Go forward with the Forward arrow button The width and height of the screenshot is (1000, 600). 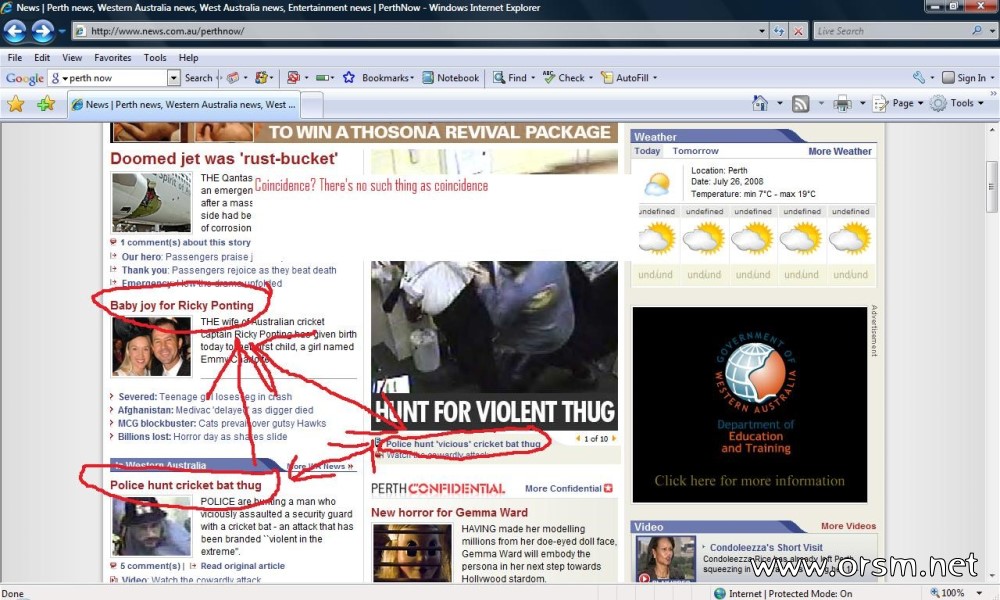[43, 31]
